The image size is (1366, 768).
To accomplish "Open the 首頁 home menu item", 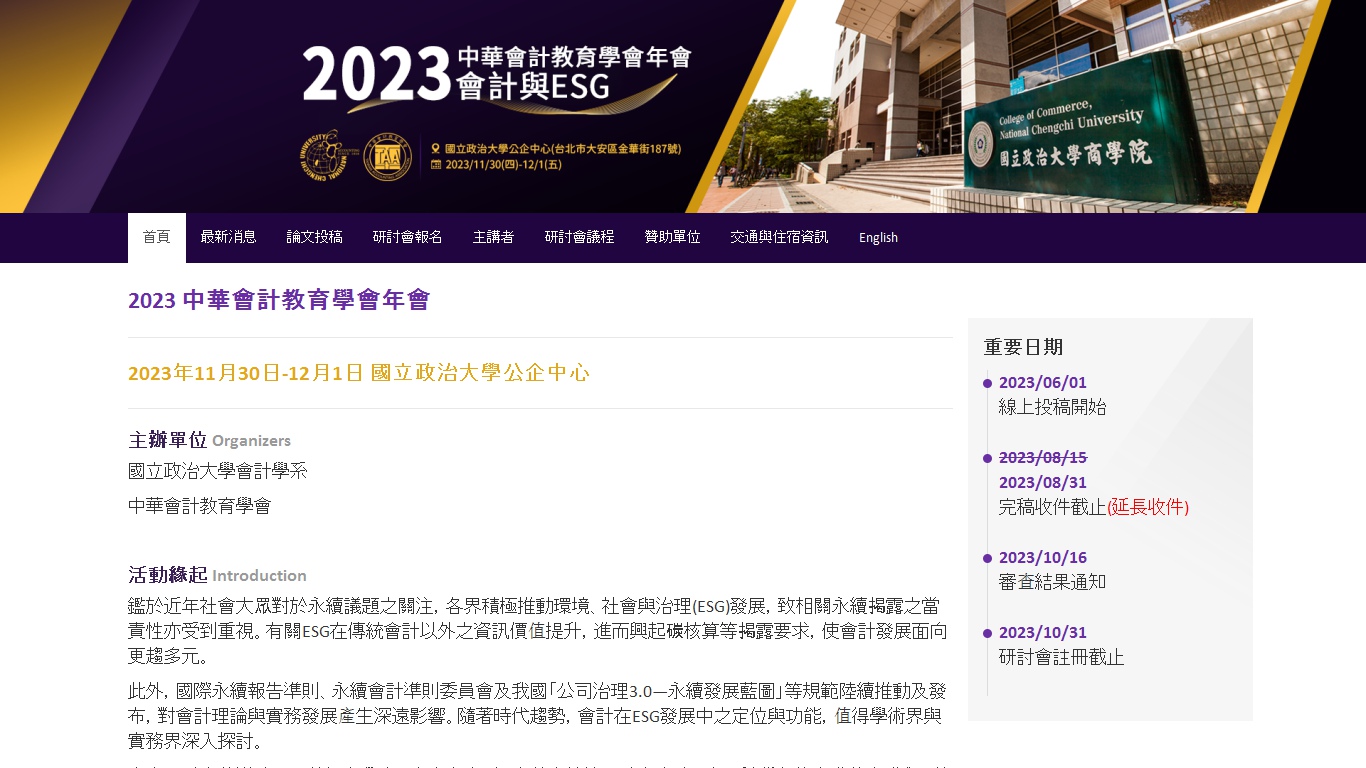I will (x=157, y=238).
